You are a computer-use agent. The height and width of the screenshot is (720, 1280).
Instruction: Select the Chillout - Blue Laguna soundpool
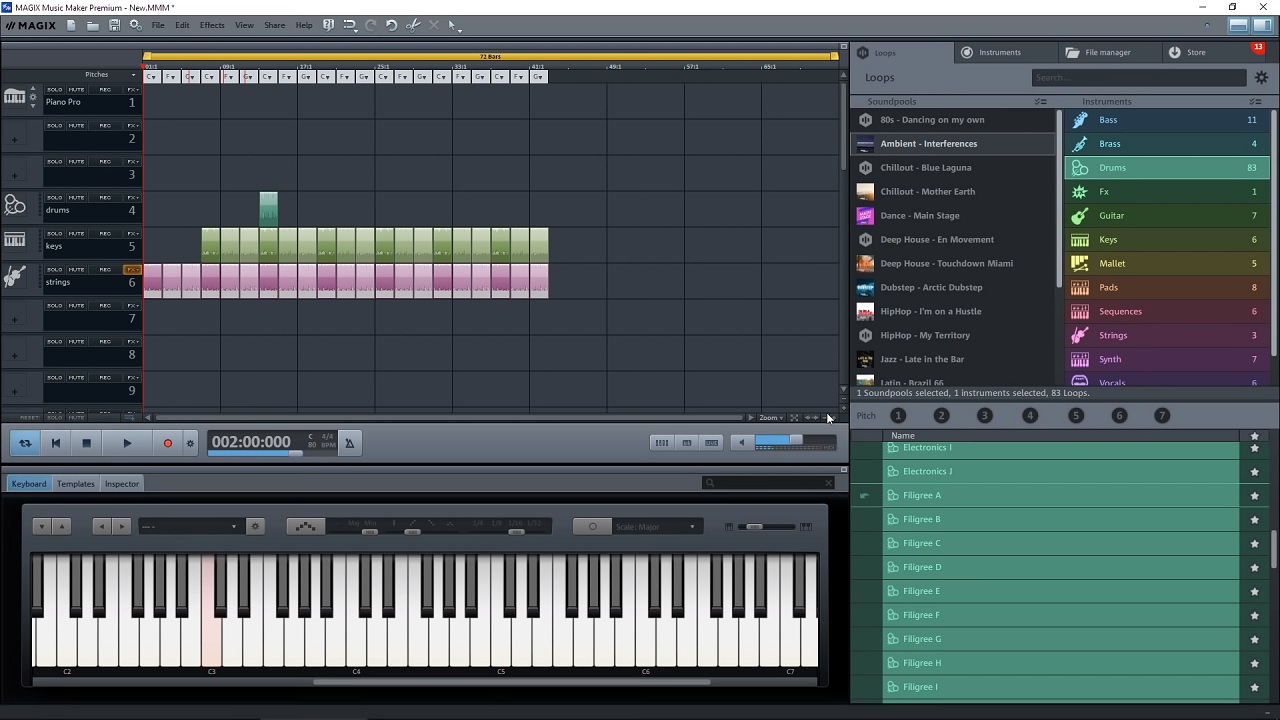[925, 168]
